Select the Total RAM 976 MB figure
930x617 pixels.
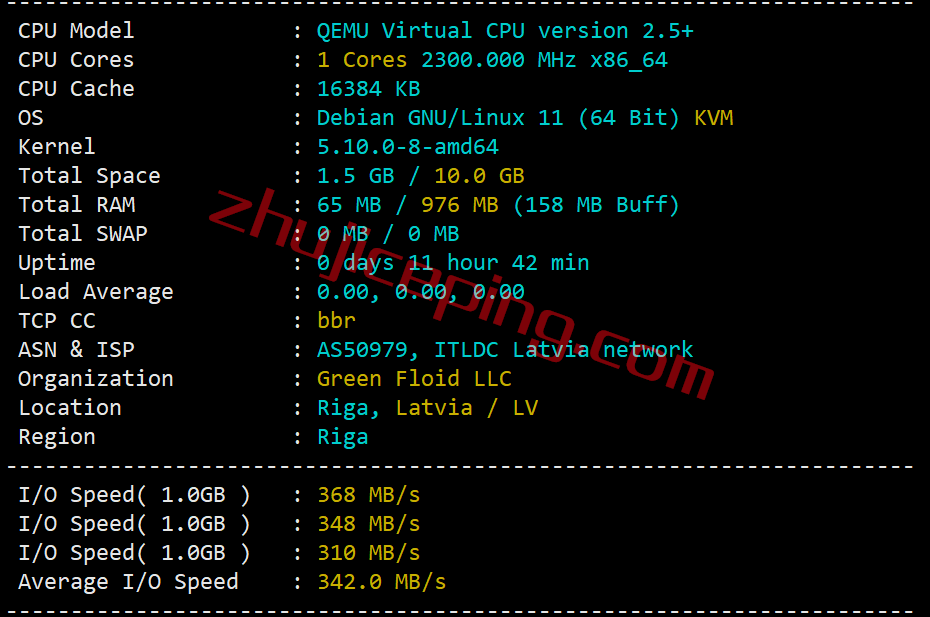pos(459,205)
